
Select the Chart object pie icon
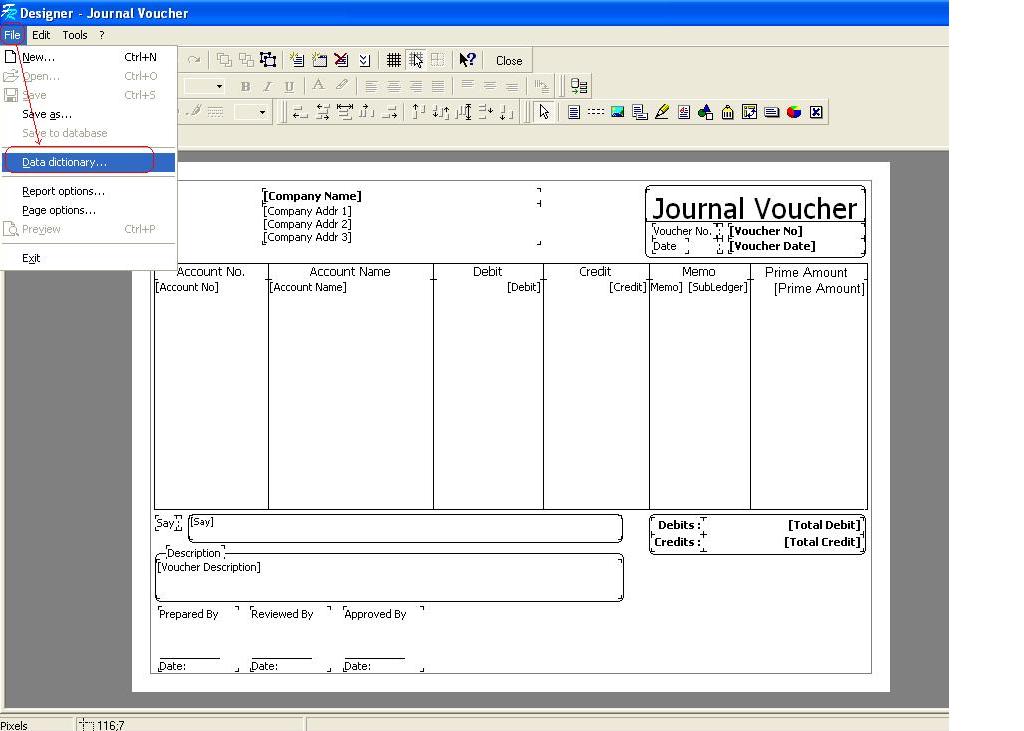point(794,112)
